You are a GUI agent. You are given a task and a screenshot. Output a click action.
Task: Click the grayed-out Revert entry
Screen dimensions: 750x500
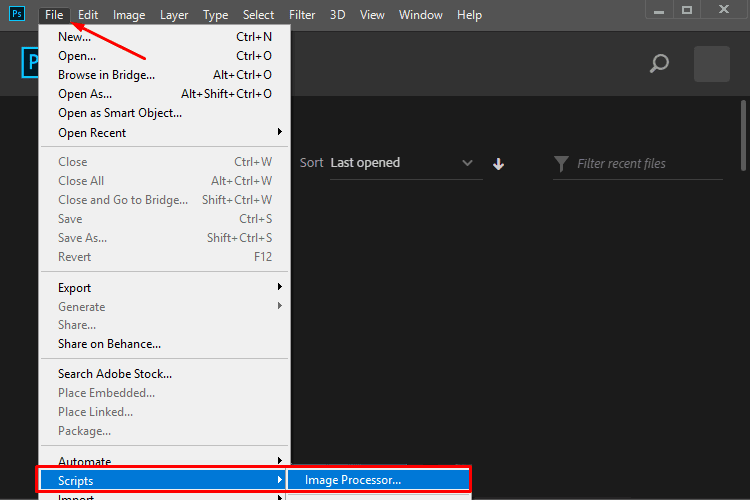click(x=165, y=257)
